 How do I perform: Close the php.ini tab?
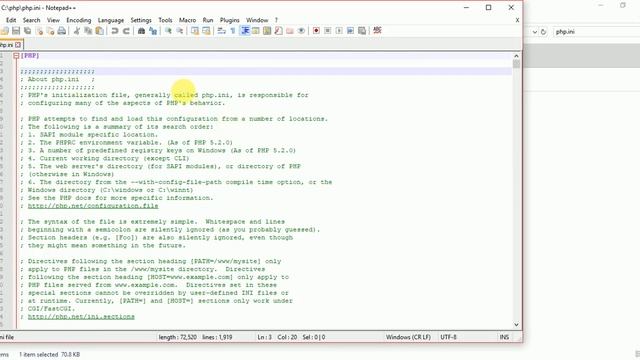(18, 45)
